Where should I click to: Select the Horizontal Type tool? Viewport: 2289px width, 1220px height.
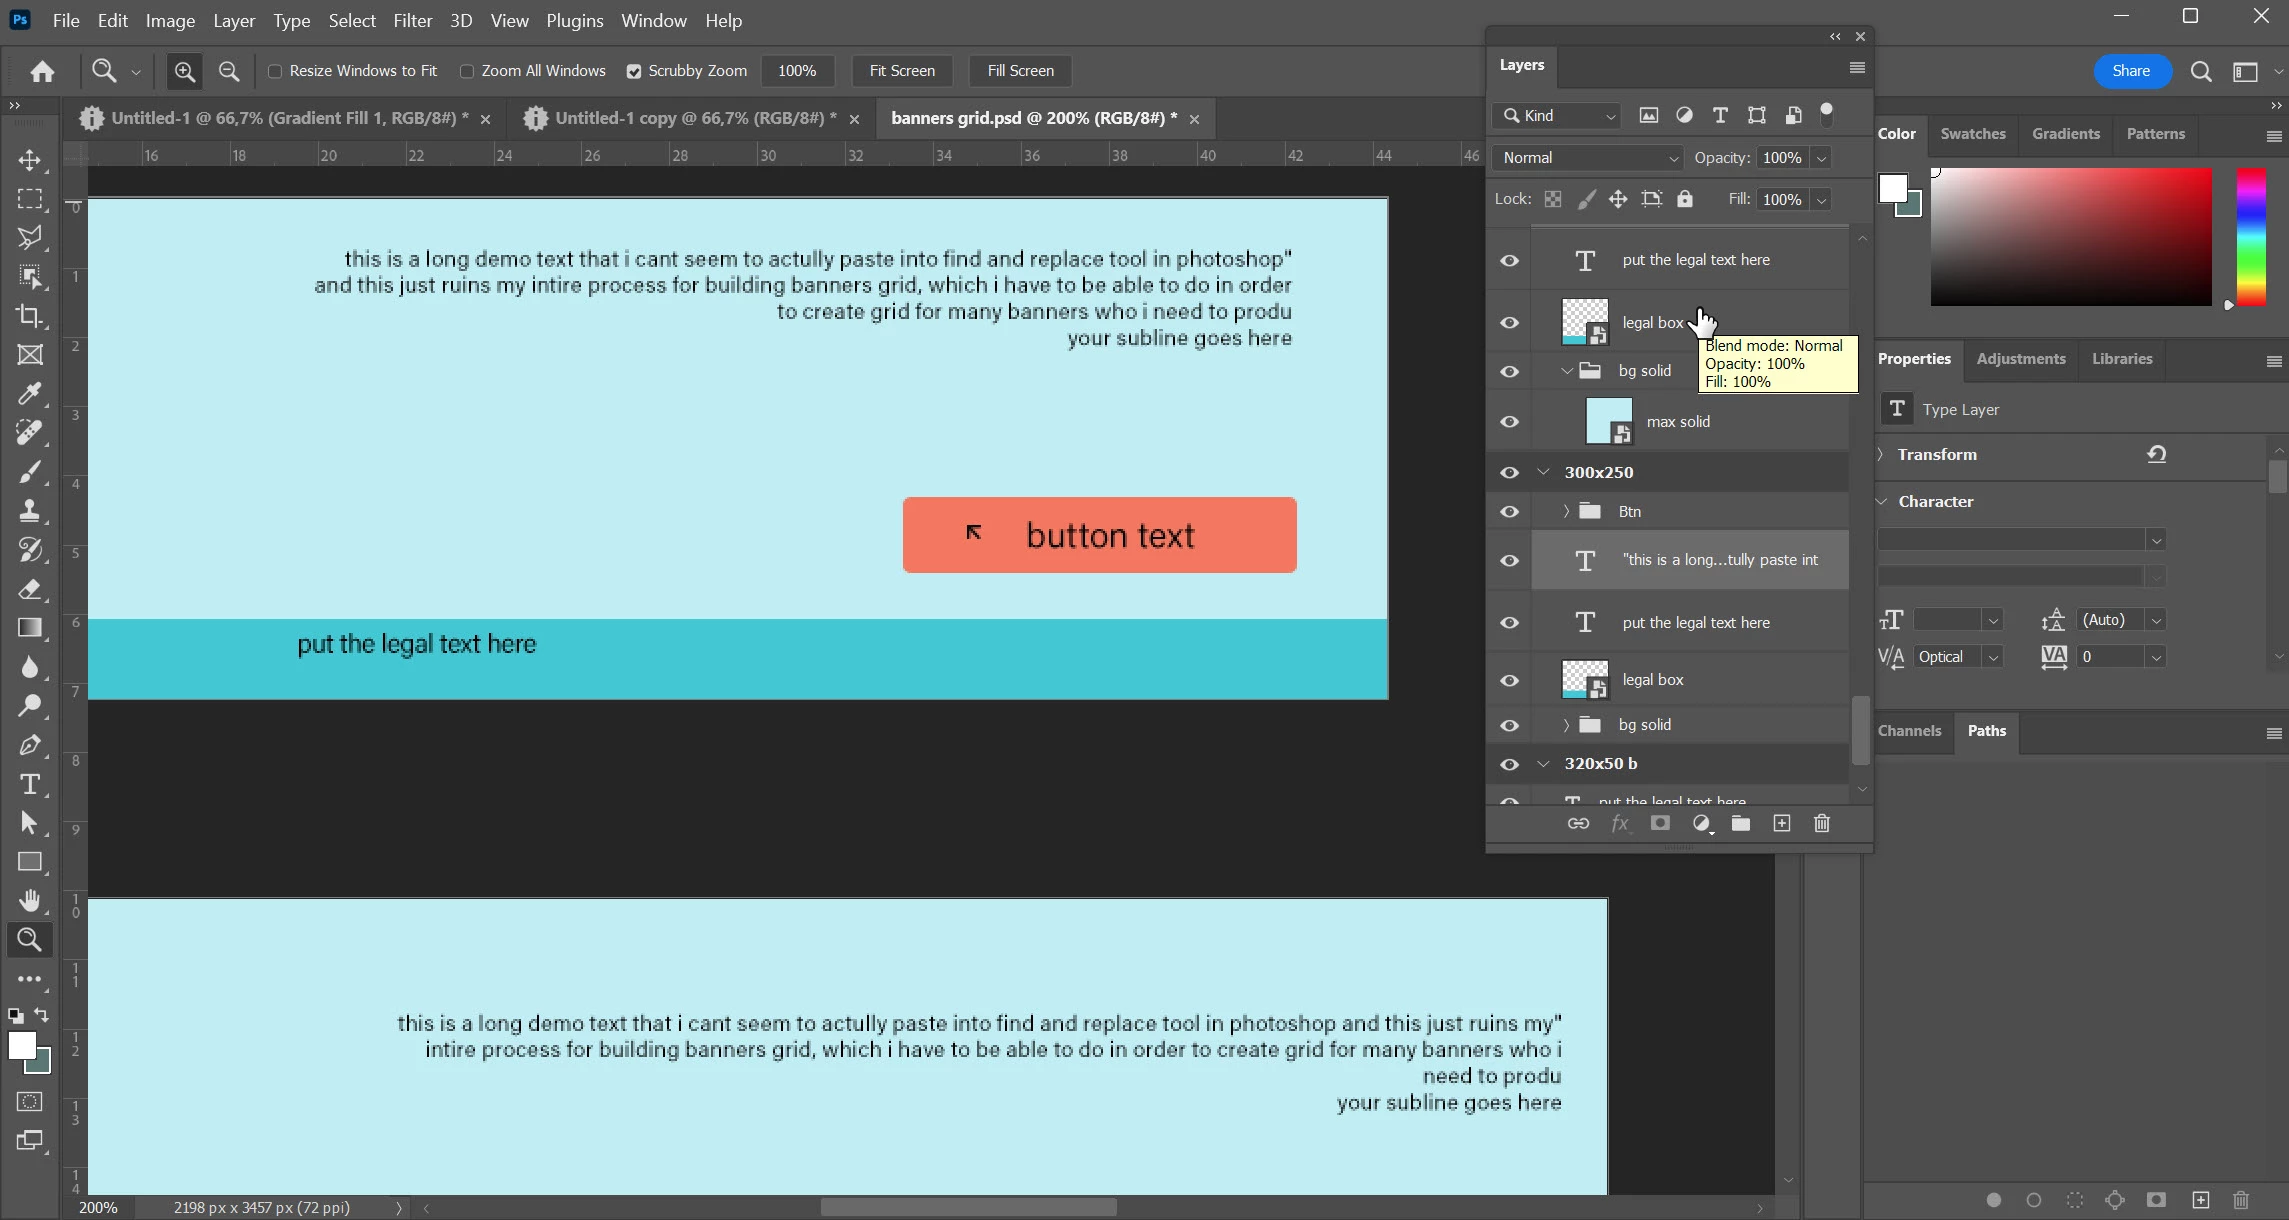(x=29, y=784)
